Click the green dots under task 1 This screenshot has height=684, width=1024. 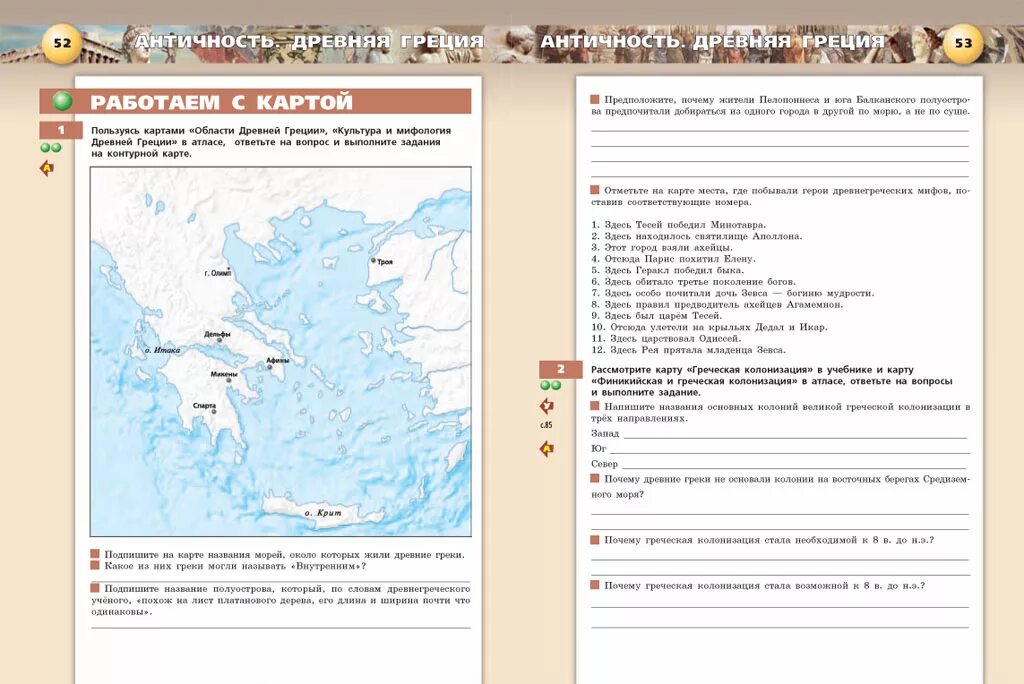[x=51, y=148]
